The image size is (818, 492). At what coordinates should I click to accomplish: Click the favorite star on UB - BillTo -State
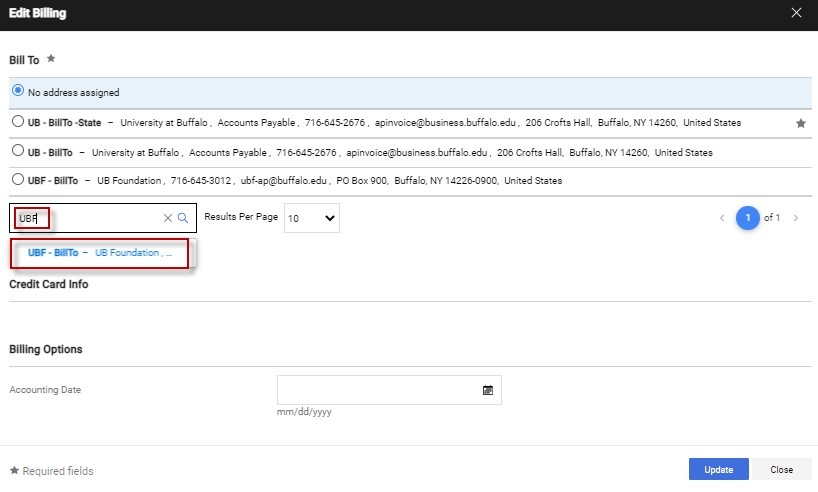(800, 123)
